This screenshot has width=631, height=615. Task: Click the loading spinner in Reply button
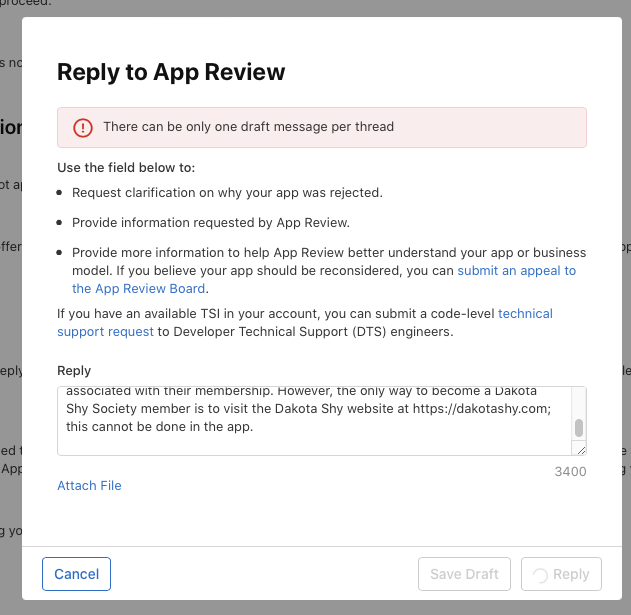(540, 575)
